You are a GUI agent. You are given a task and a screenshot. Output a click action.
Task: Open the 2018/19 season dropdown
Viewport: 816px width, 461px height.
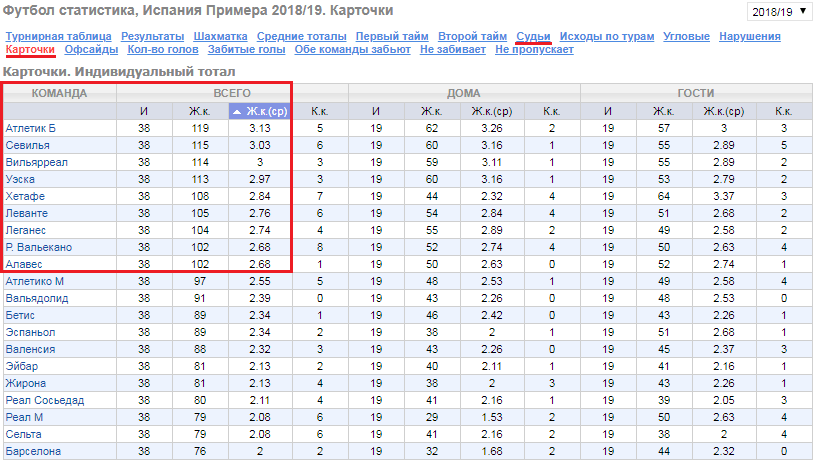779,11
